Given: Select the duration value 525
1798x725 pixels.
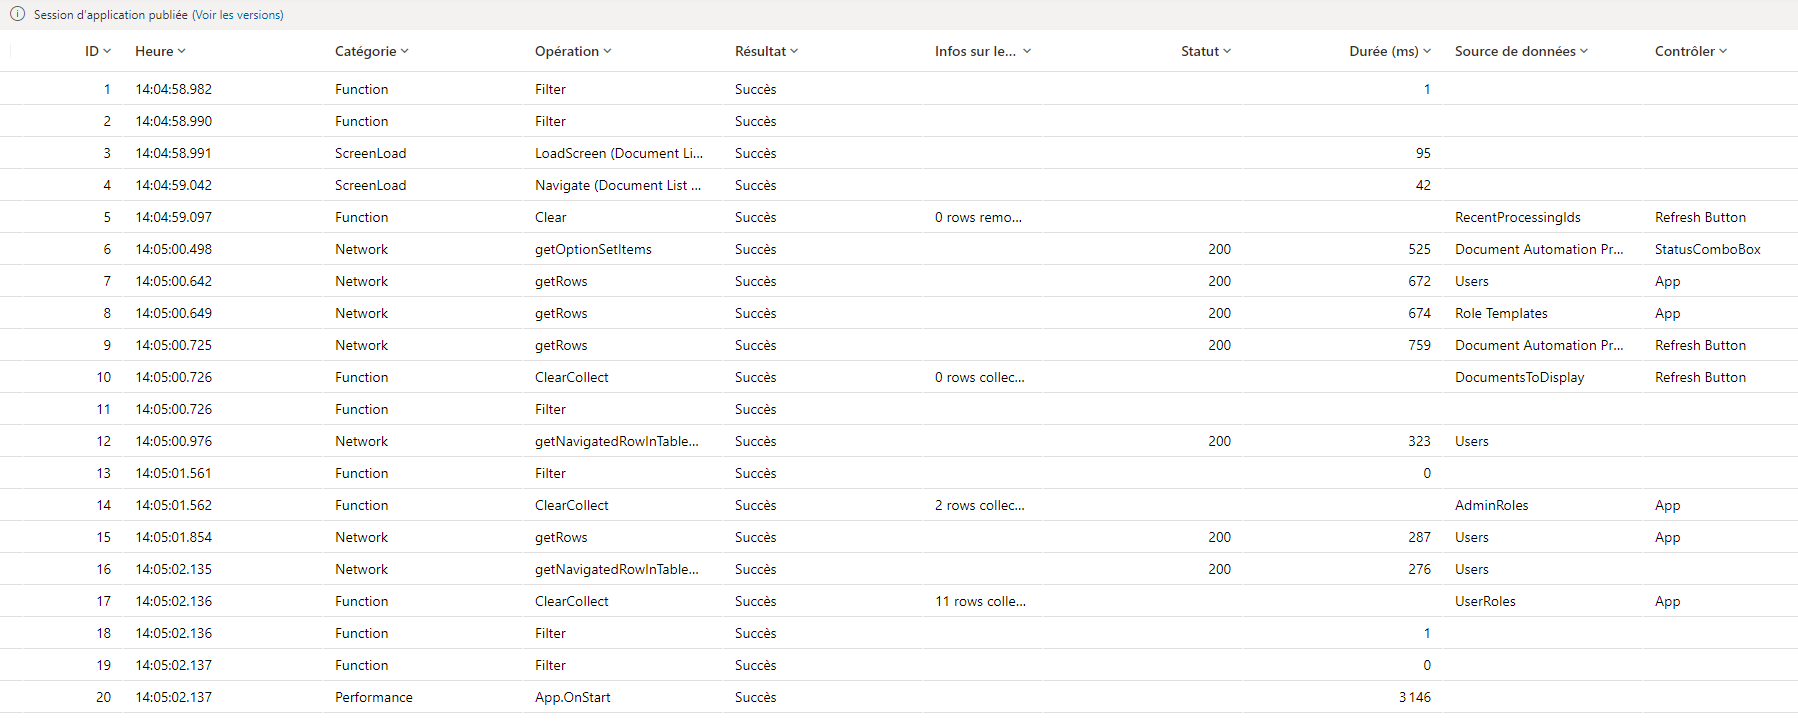Looking at the screenshot, I should 1420,249.
